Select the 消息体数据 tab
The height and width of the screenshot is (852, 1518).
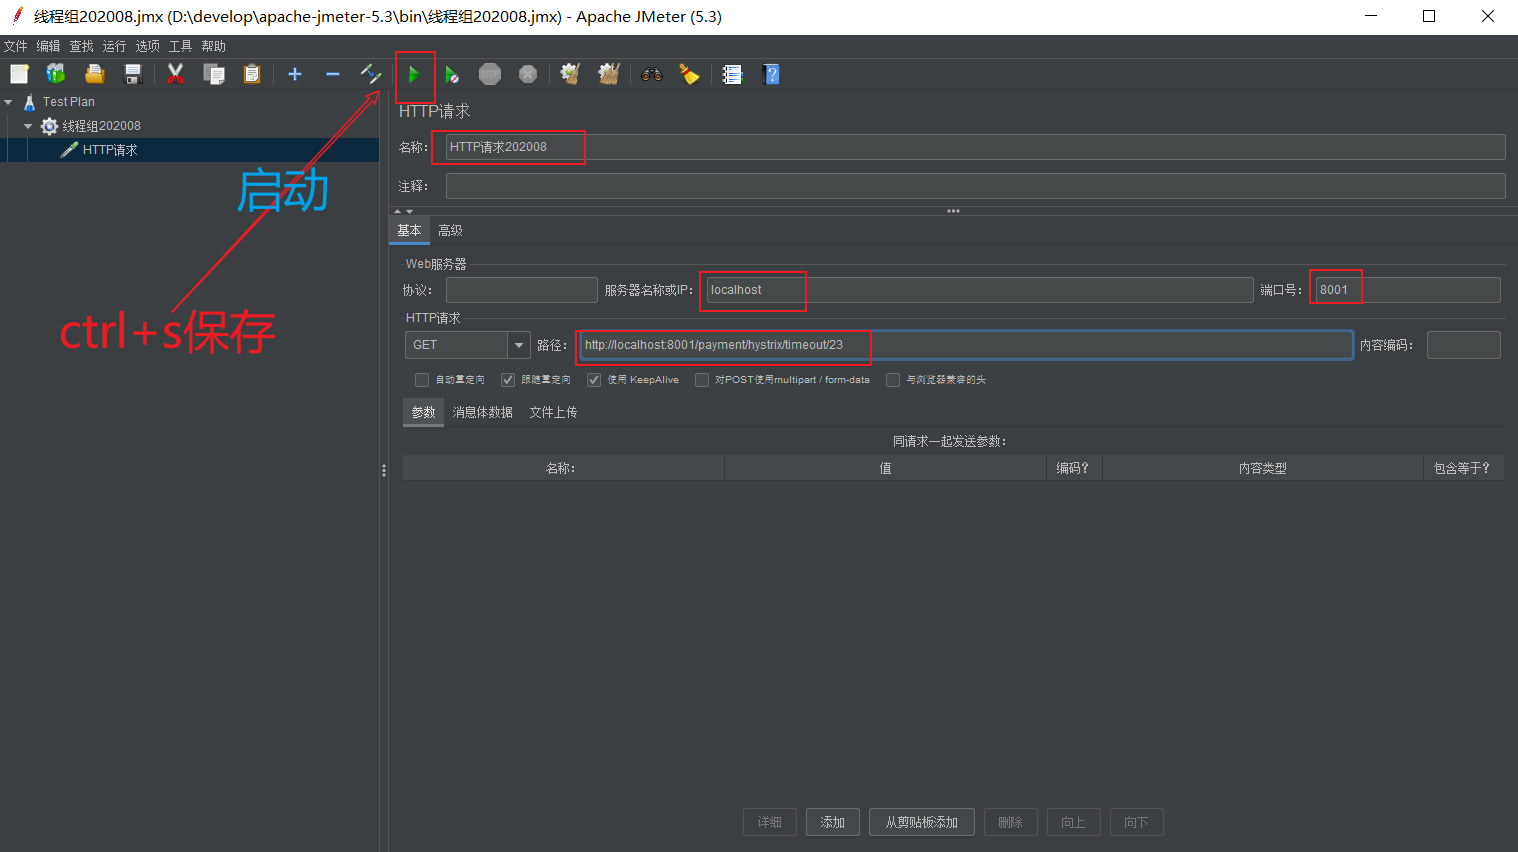click(482, 412)
